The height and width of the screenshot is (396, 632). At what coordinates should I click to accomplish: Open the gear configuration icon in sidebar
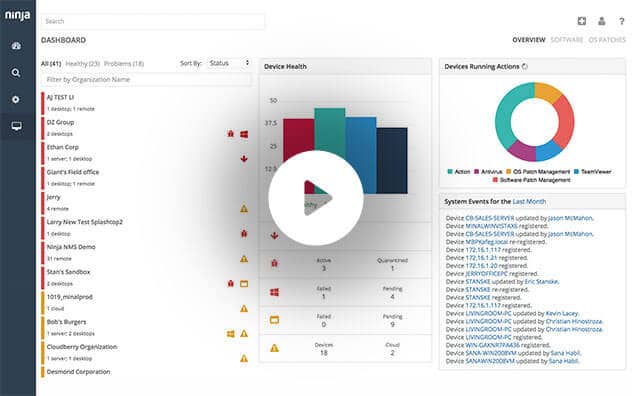point(16,100)
